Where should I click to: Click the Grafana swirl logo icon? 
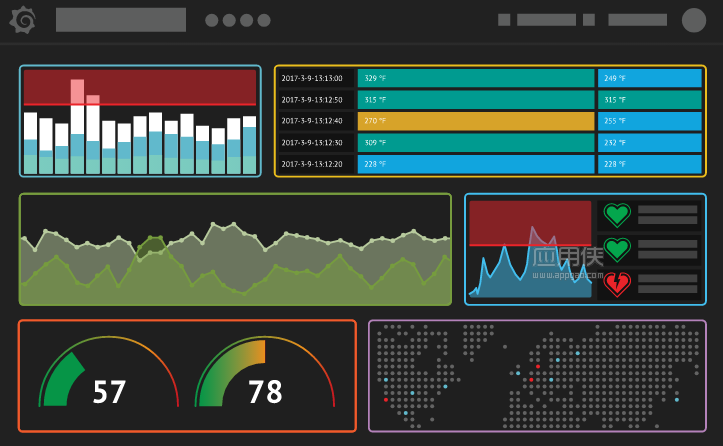point(22,20)
